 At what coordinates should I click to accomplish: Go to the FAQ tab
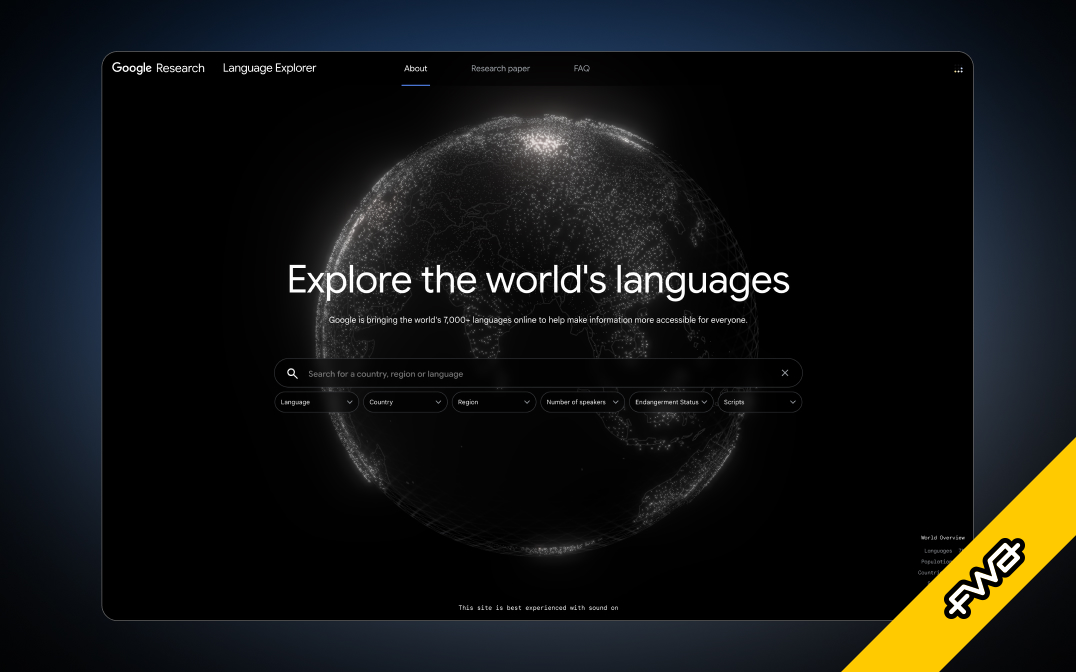pos(581,69)
